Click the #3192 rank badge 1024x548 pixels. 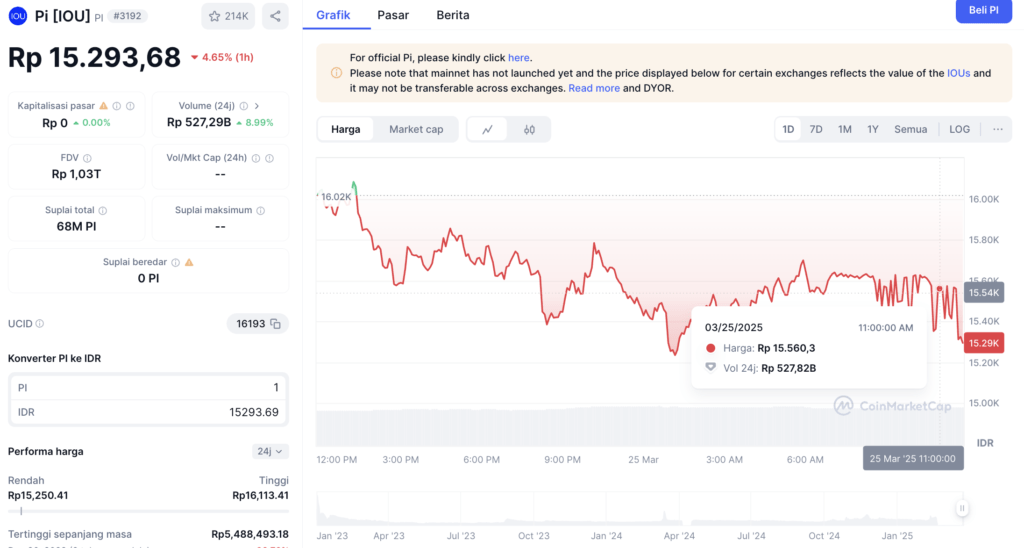127,16
